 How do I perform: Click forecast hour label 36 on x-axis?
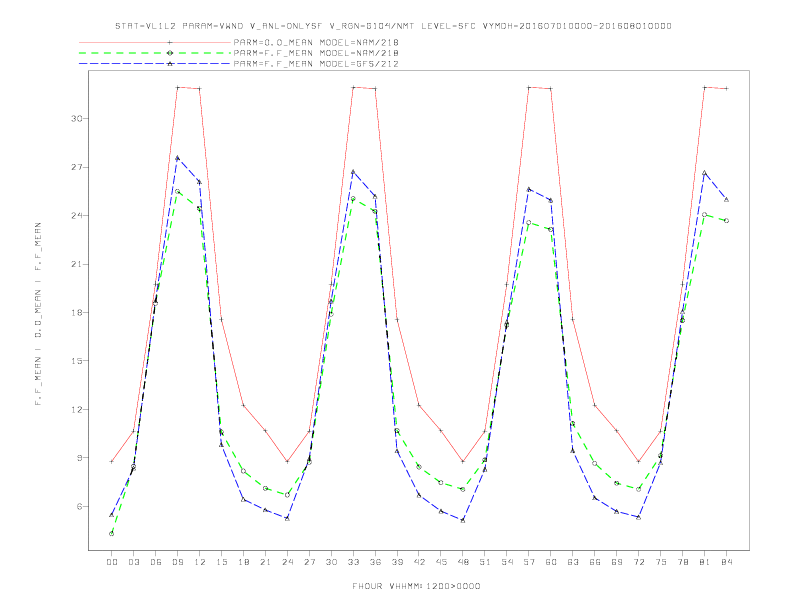pos(375,562)
